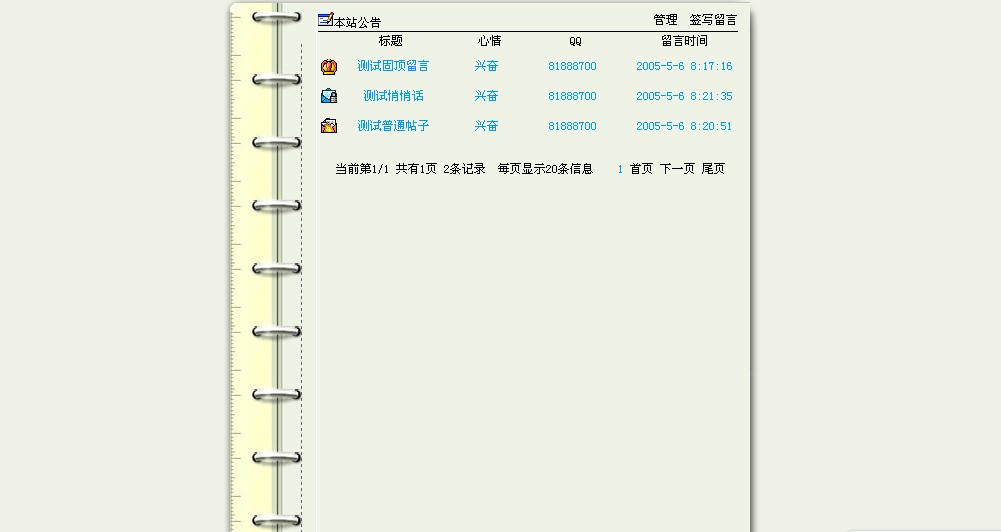Click the announcement notepad icon beside 本站公告
Image resolution: width=1001 pixels, height=532 pixels.
(x=326, y=20)
